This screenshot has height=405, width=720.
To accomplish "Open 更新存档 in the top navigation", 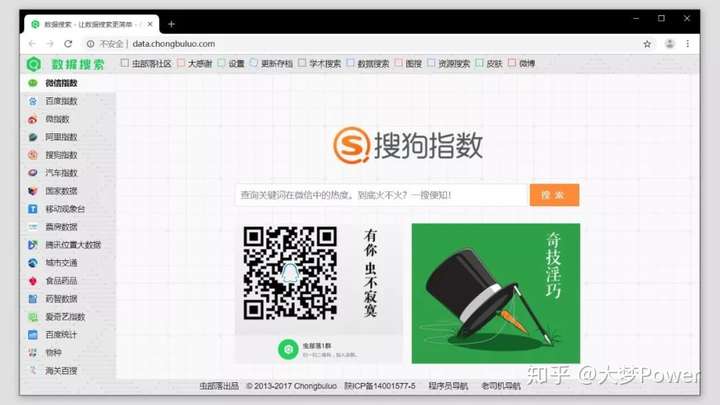I will tap(271, 63).
